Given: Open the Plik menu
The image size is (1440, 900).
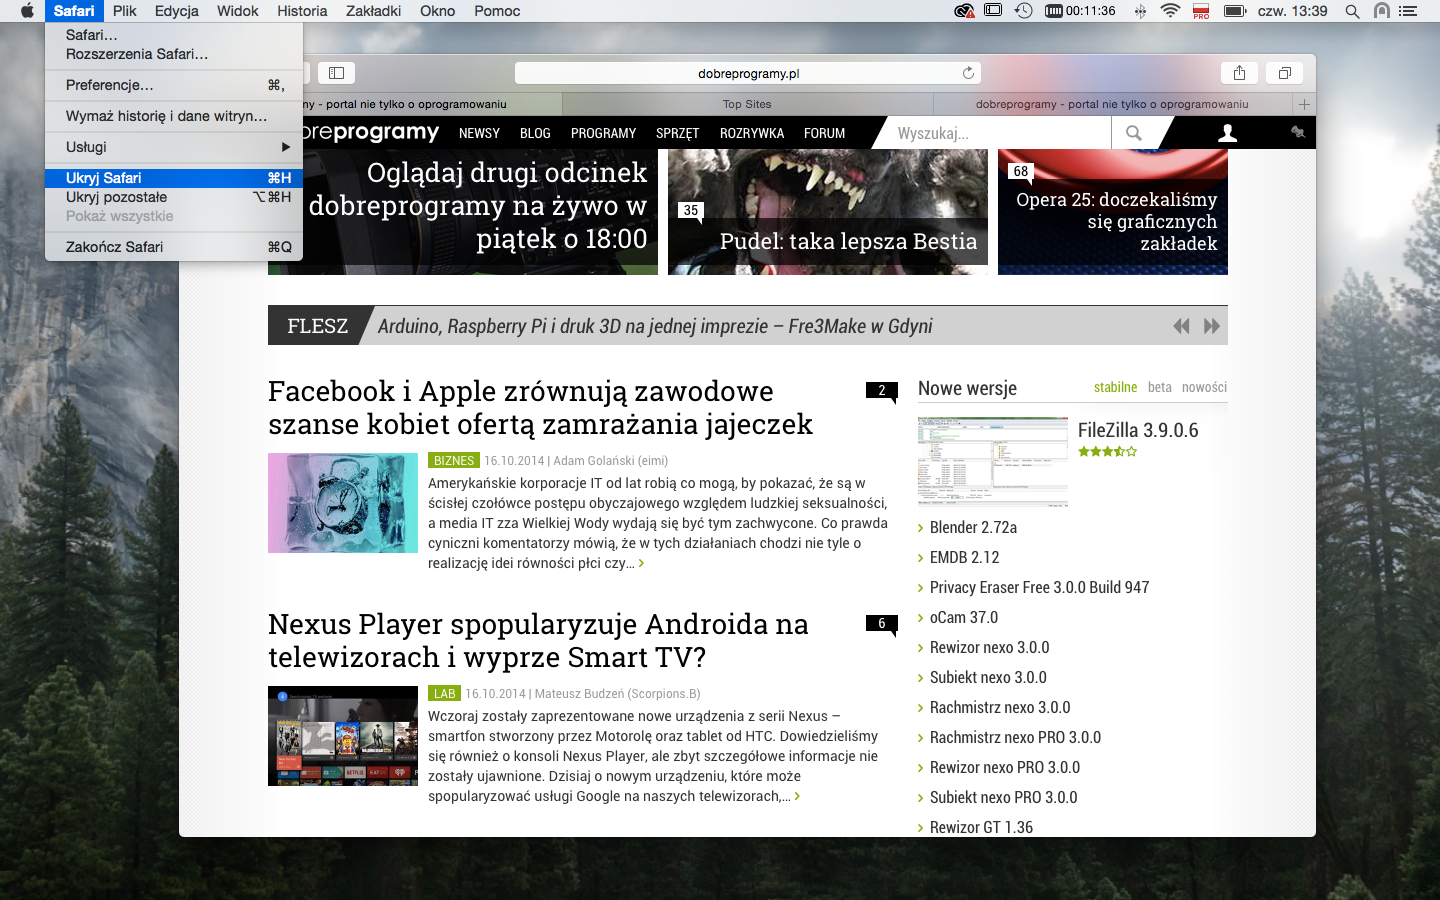Looking at the screenshot, I should pos(125,11).
